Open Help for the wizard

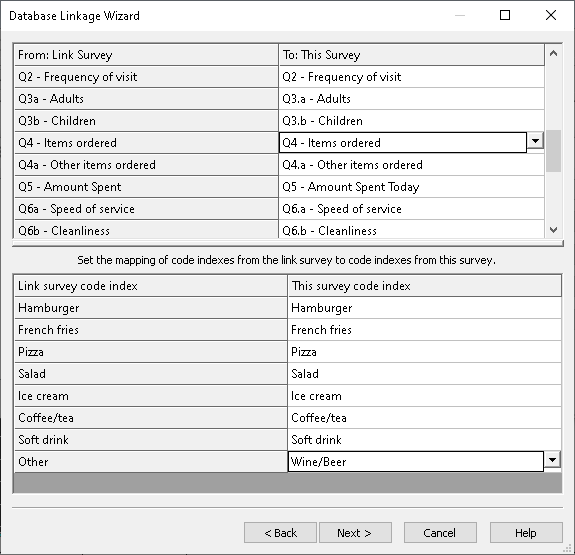526,533
